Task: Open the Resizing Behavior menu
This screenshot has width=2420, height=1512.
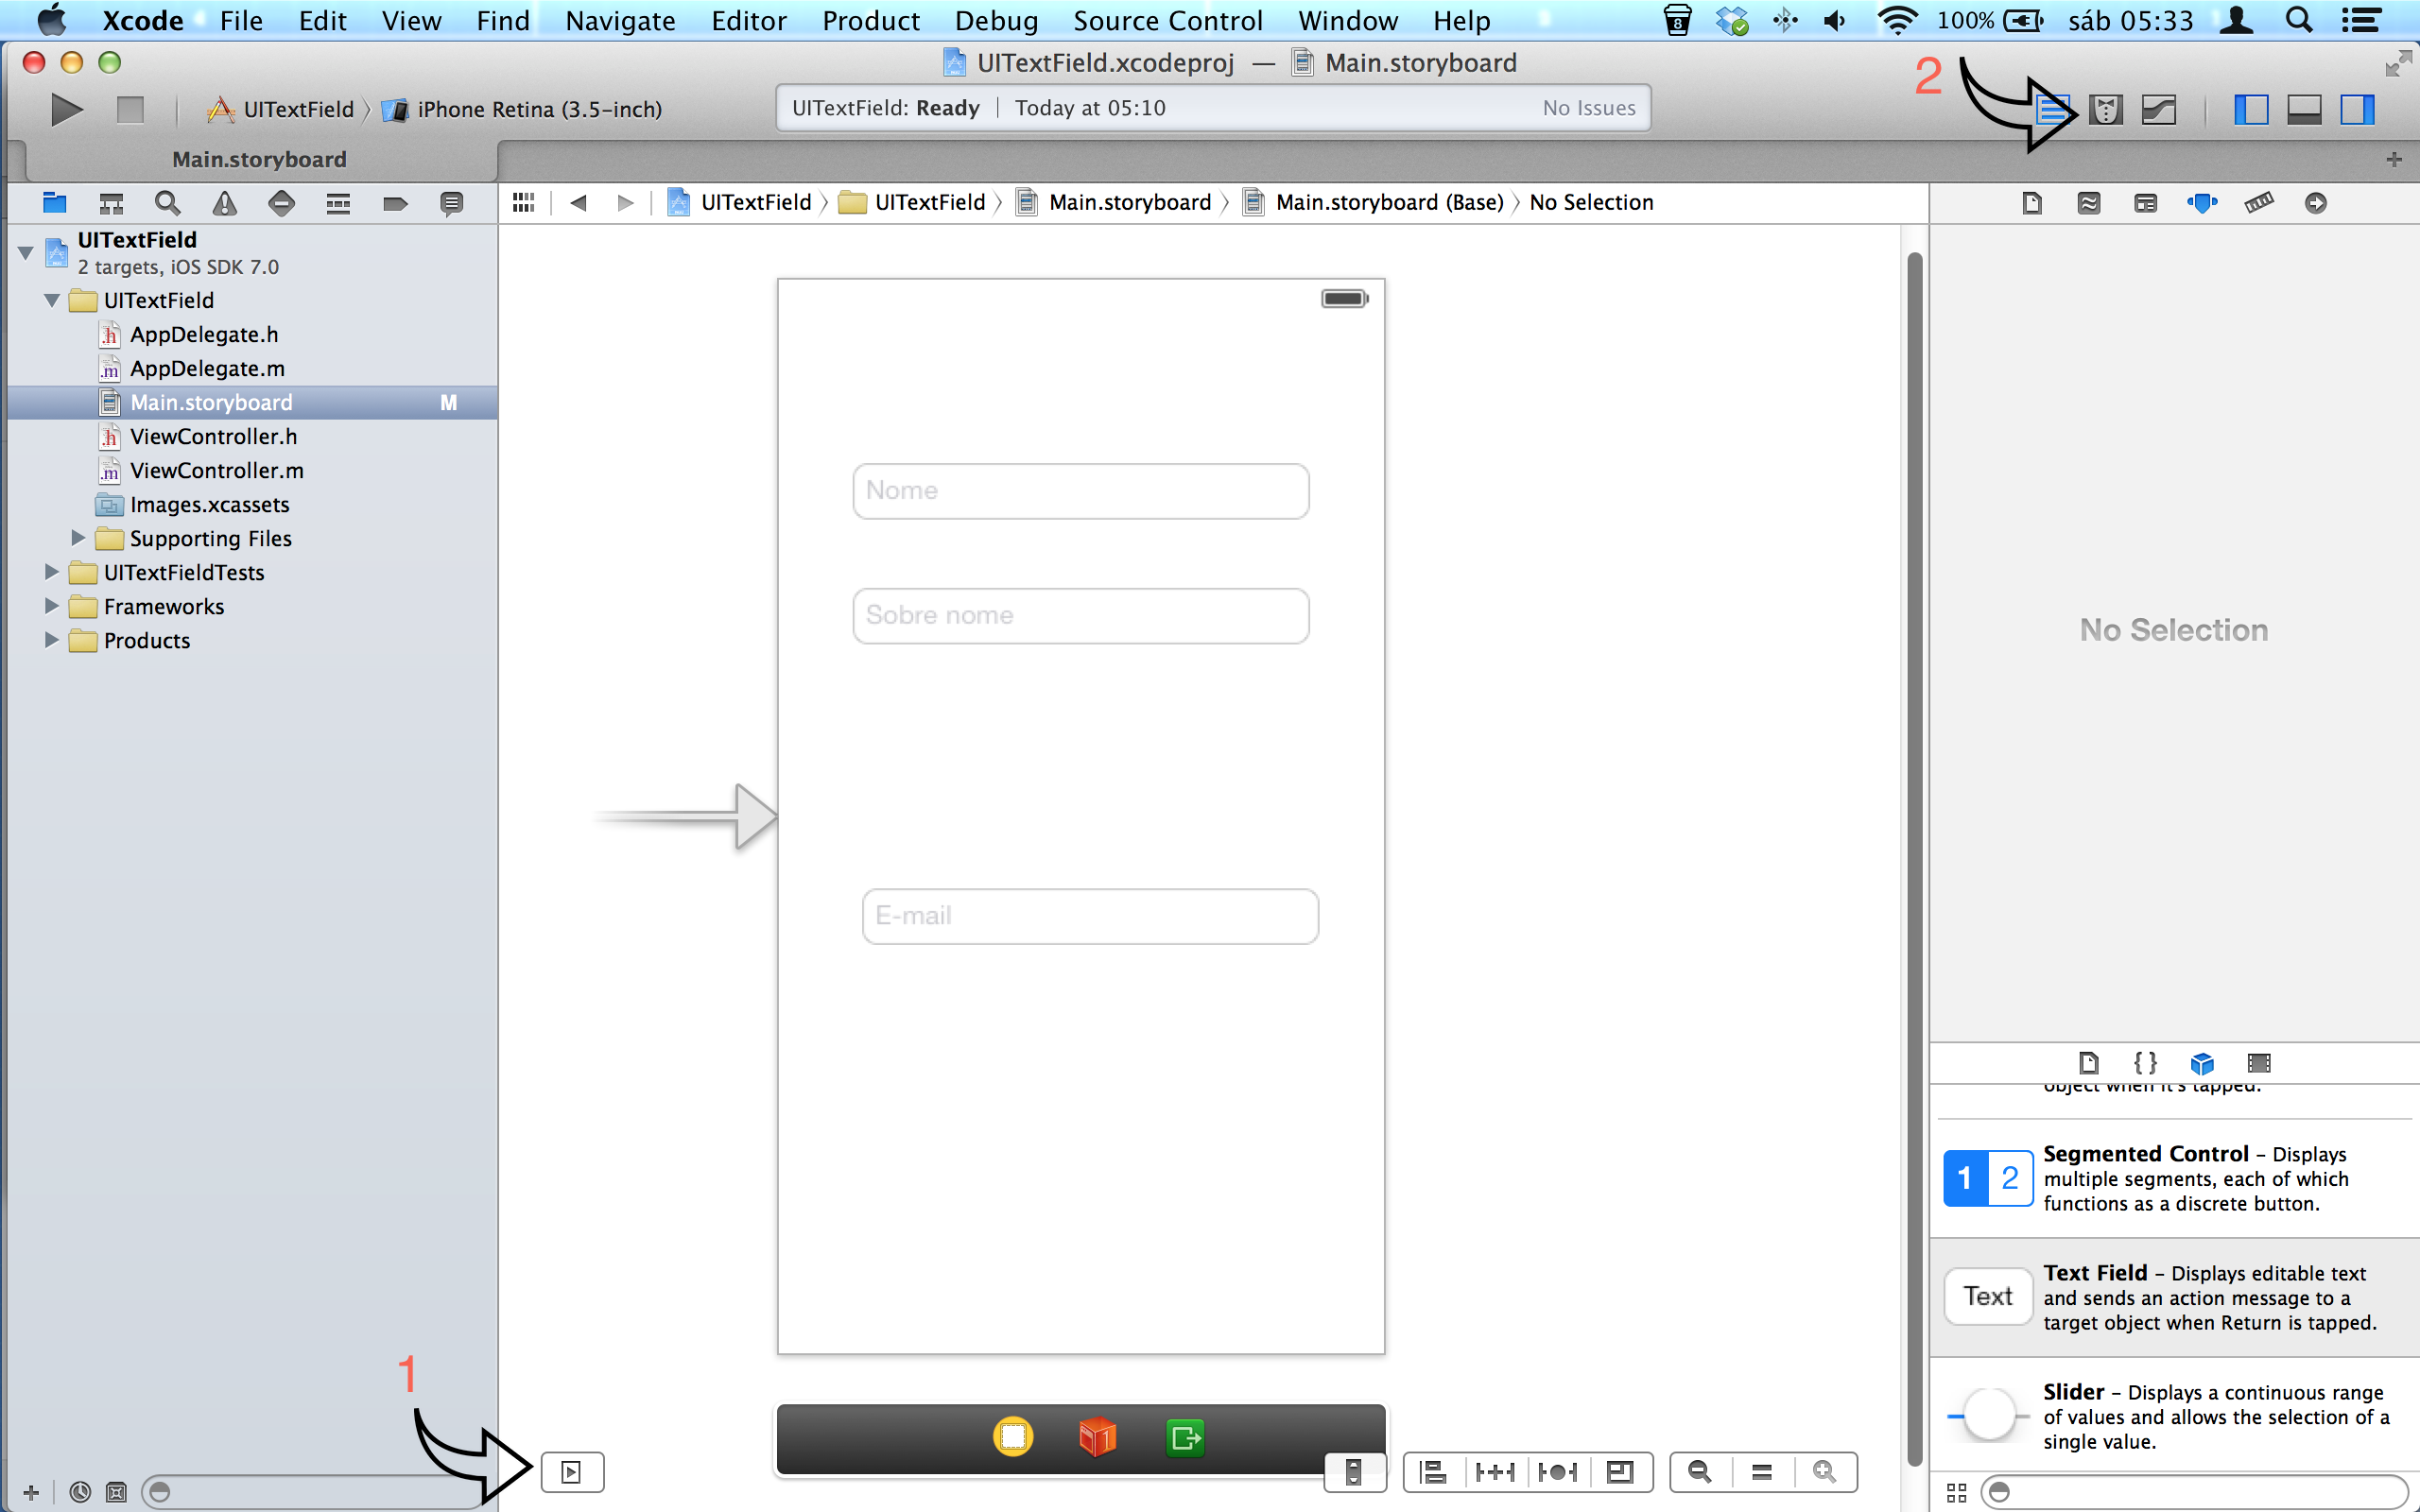Action: [x=1620, y=1472]
